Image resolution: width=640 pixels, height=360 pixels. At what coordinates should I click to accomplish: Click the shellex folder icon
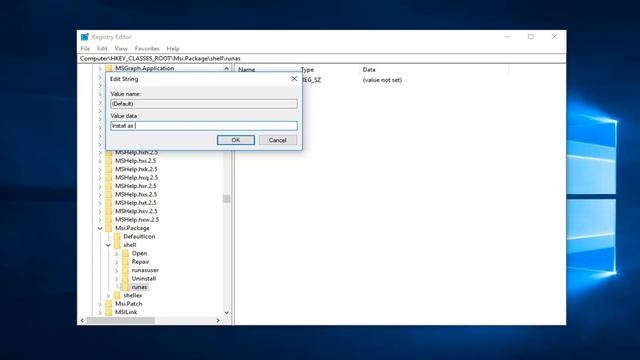(117, 295)
